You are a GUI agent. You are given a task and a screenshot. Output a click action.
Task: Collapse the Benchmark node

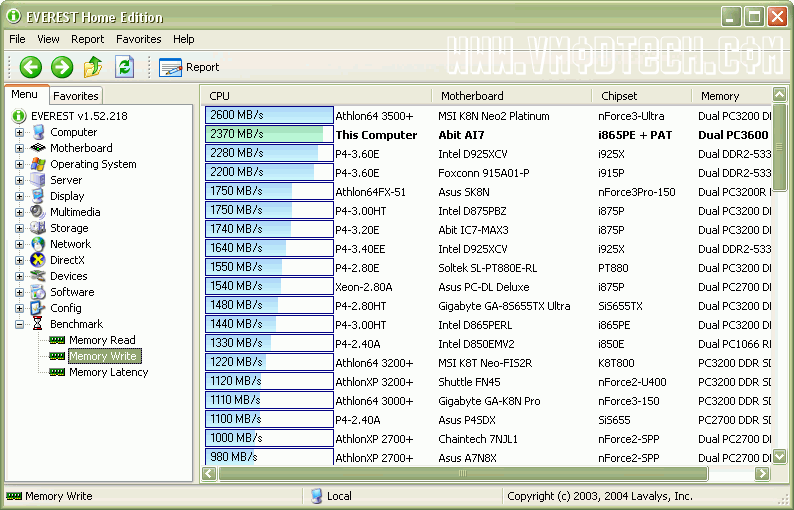point(19,324)
